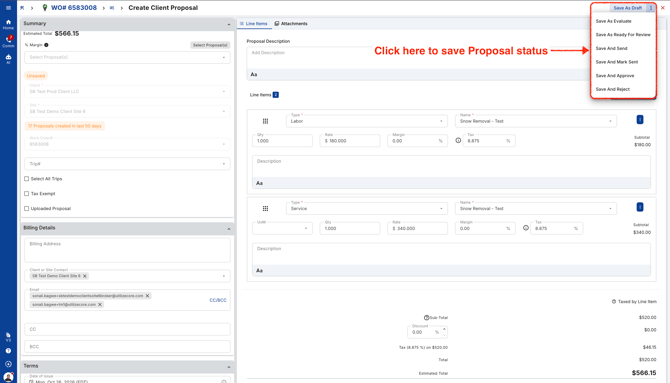This screenshot has width=670, height=383.
Task: Click the green location pin icon
Action: pos(45,8)
